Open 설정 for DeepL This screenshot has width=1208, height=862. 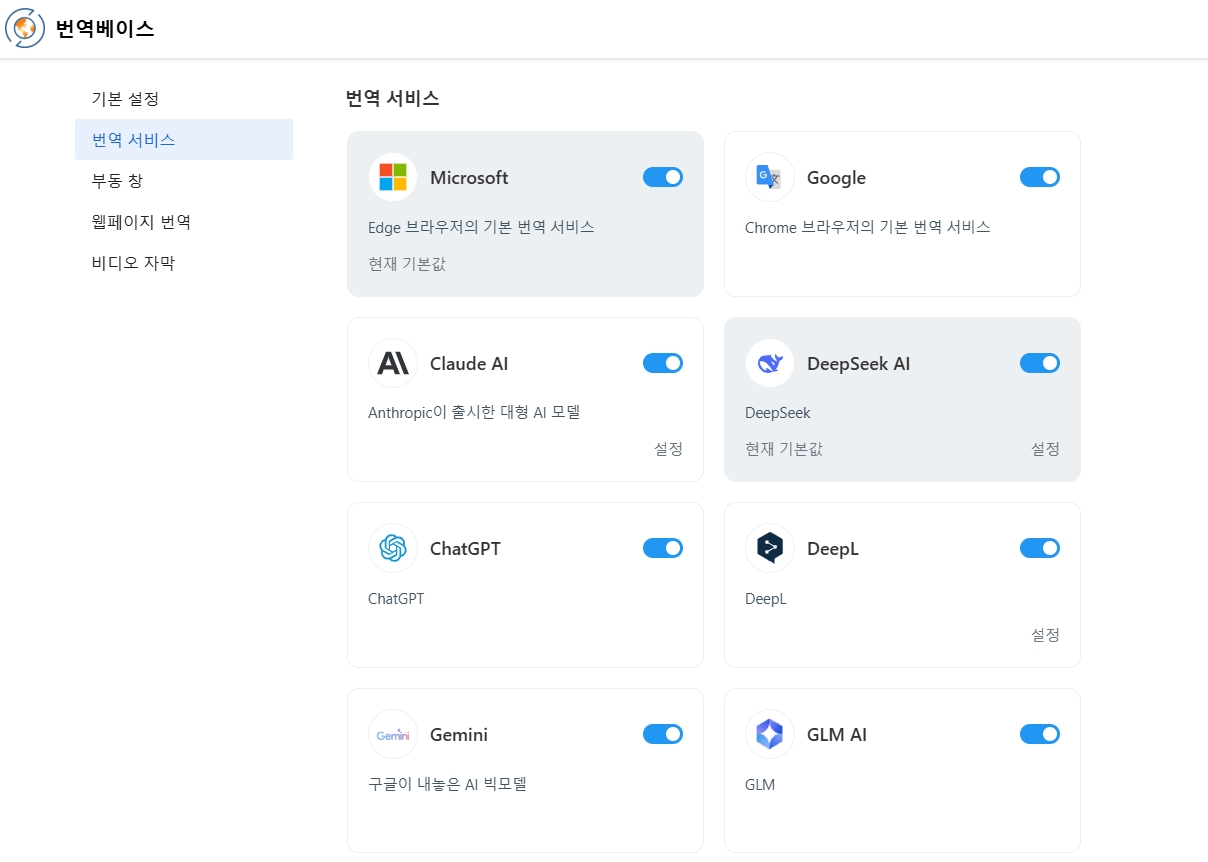click(1045, 635)
